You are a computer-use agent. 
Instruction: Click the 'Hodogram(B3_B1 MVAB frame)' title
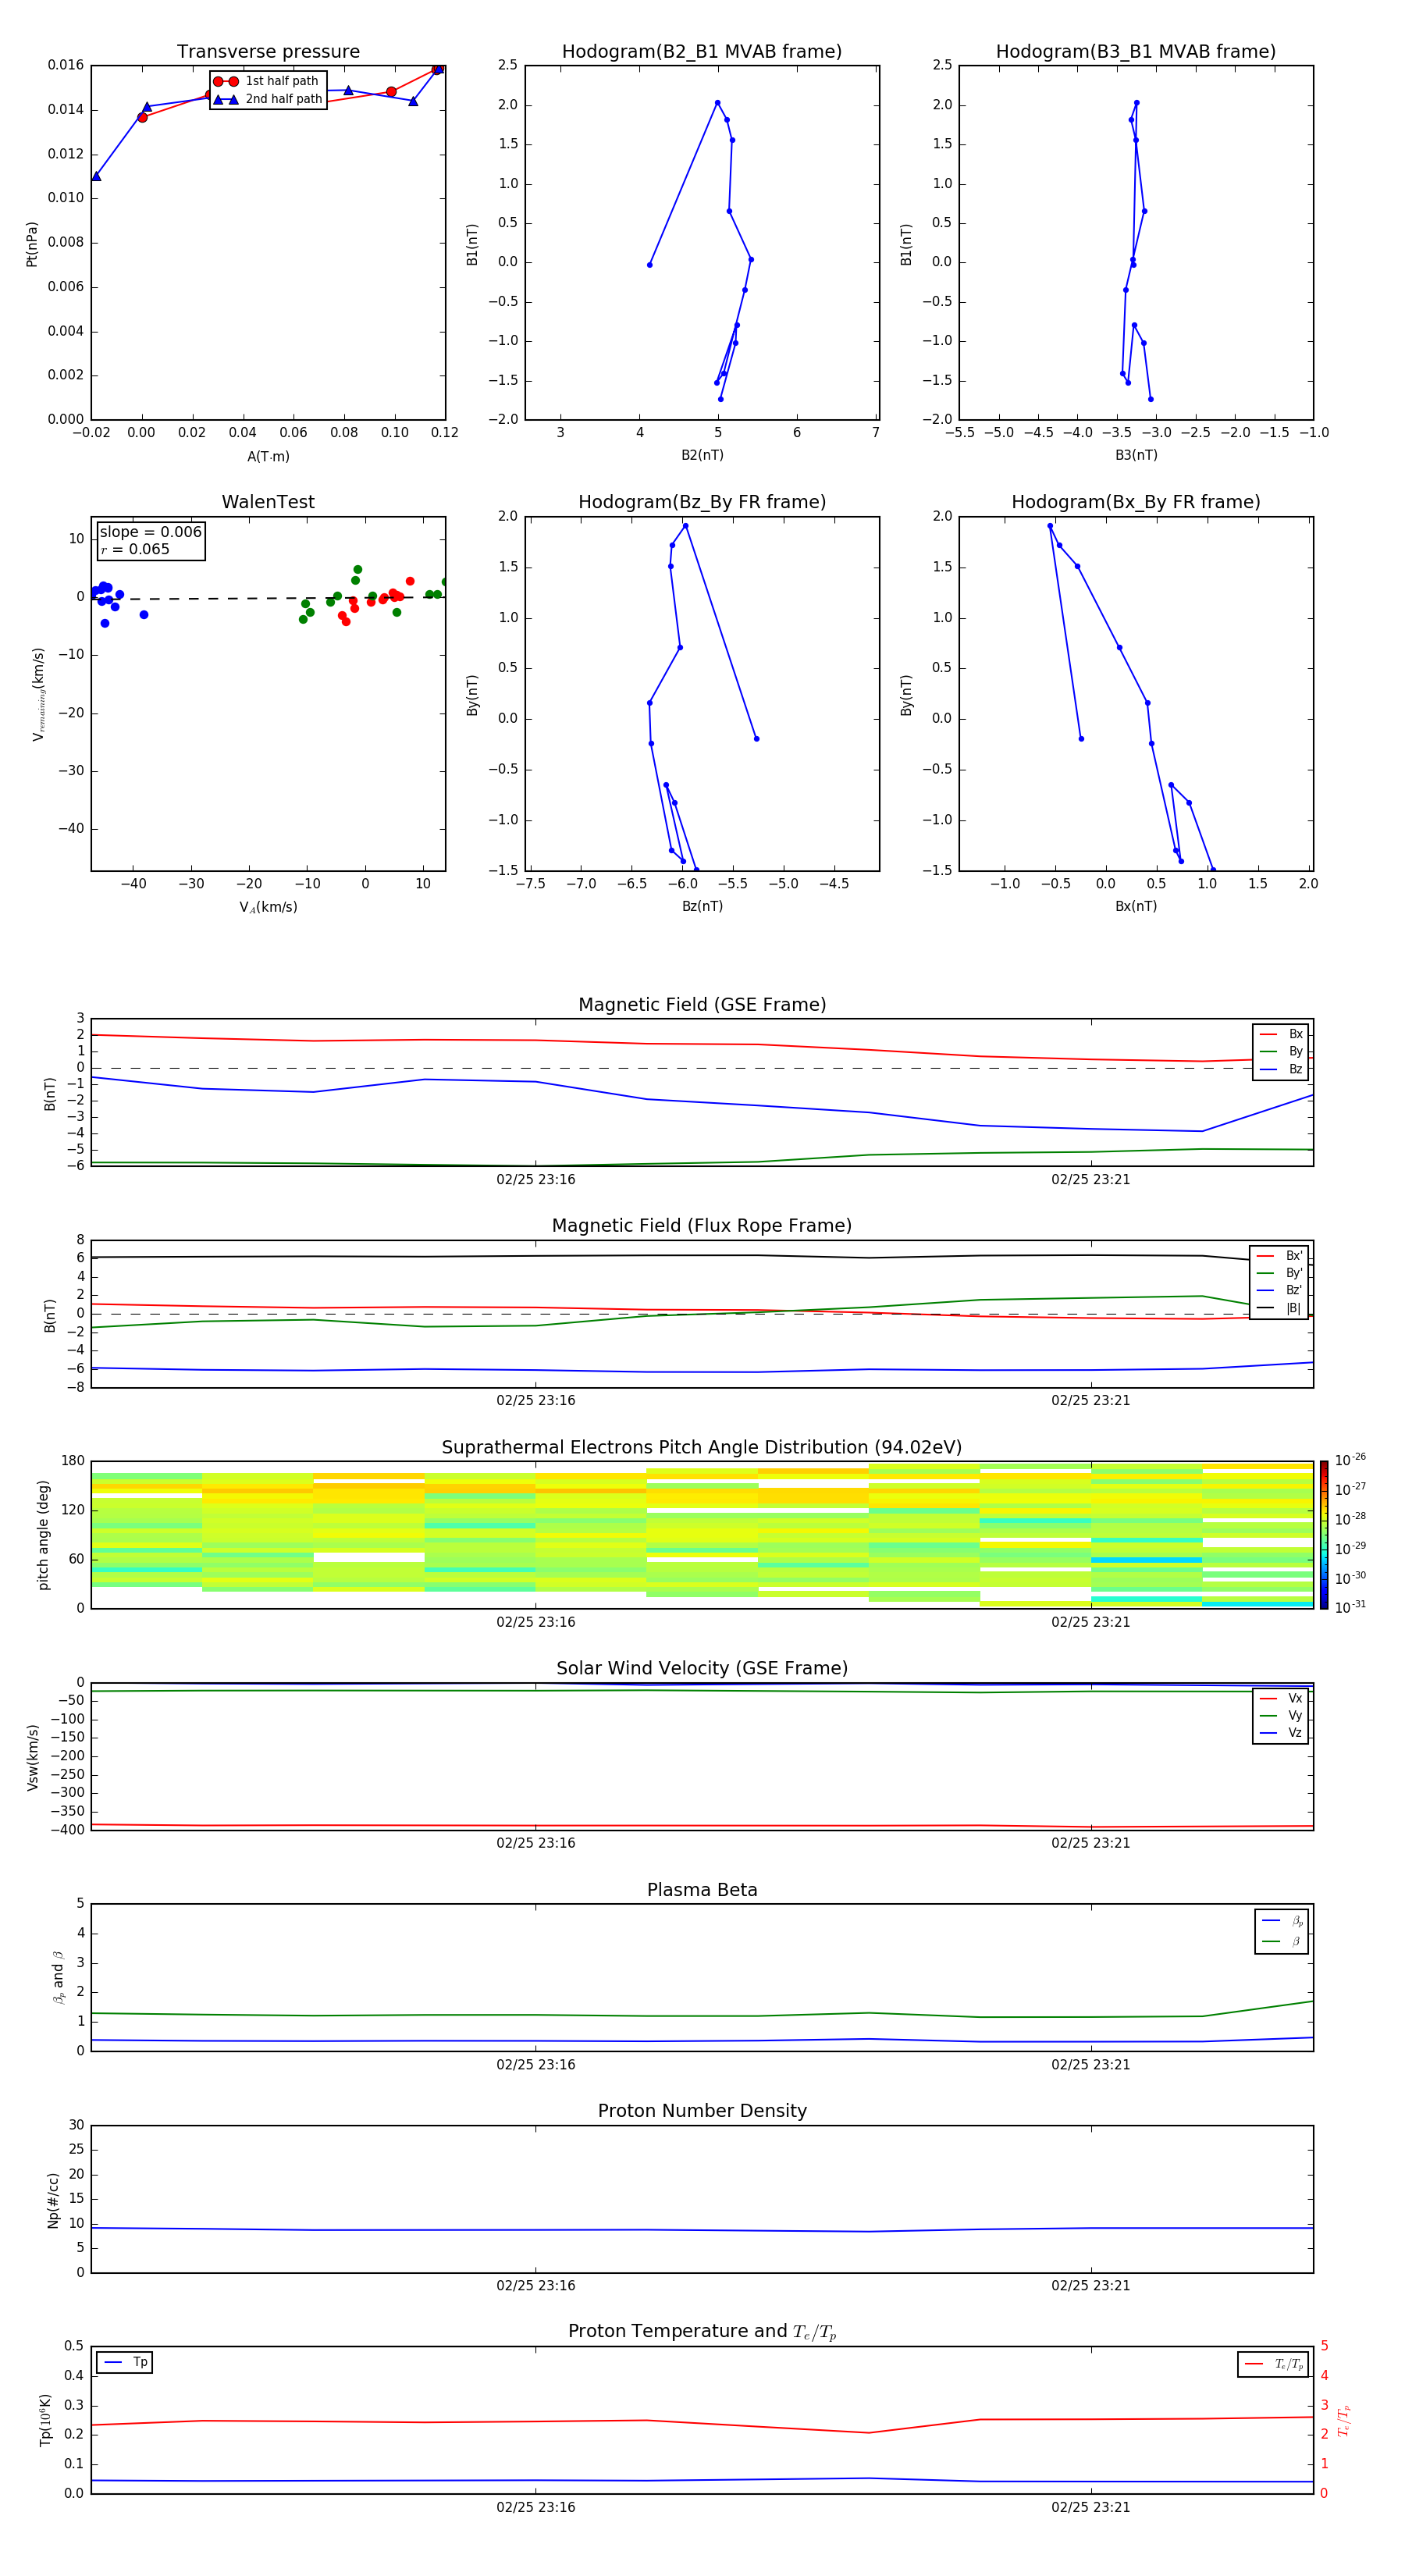pos(1136,51)
